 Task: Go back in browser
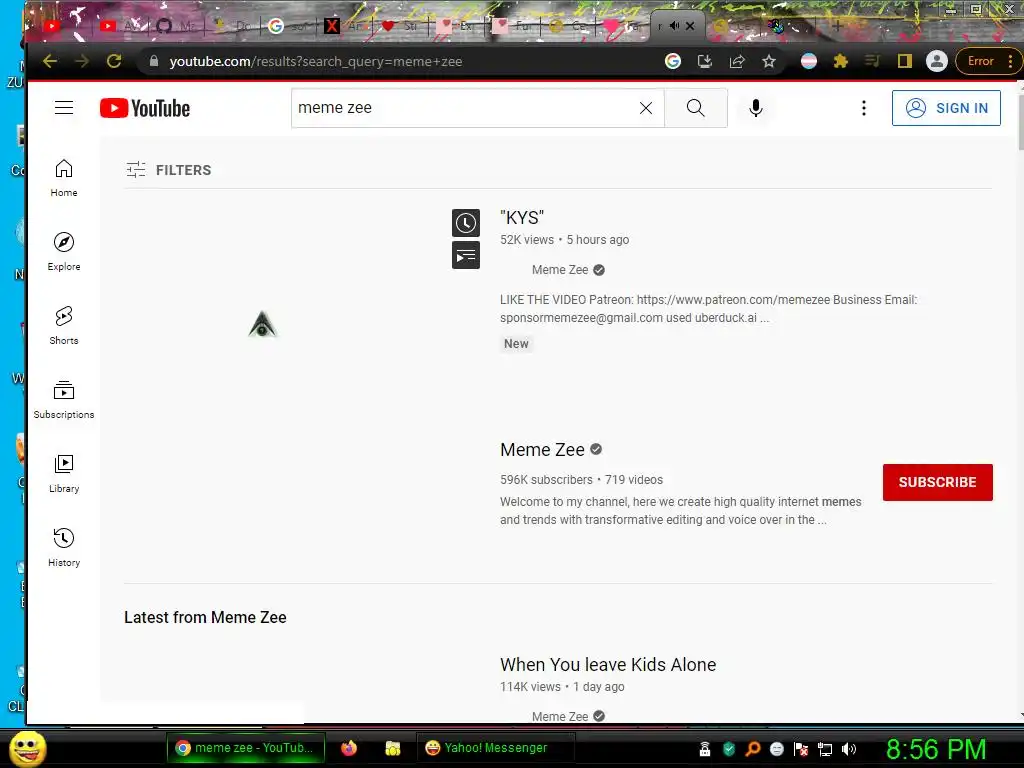(x=50, y=61)
